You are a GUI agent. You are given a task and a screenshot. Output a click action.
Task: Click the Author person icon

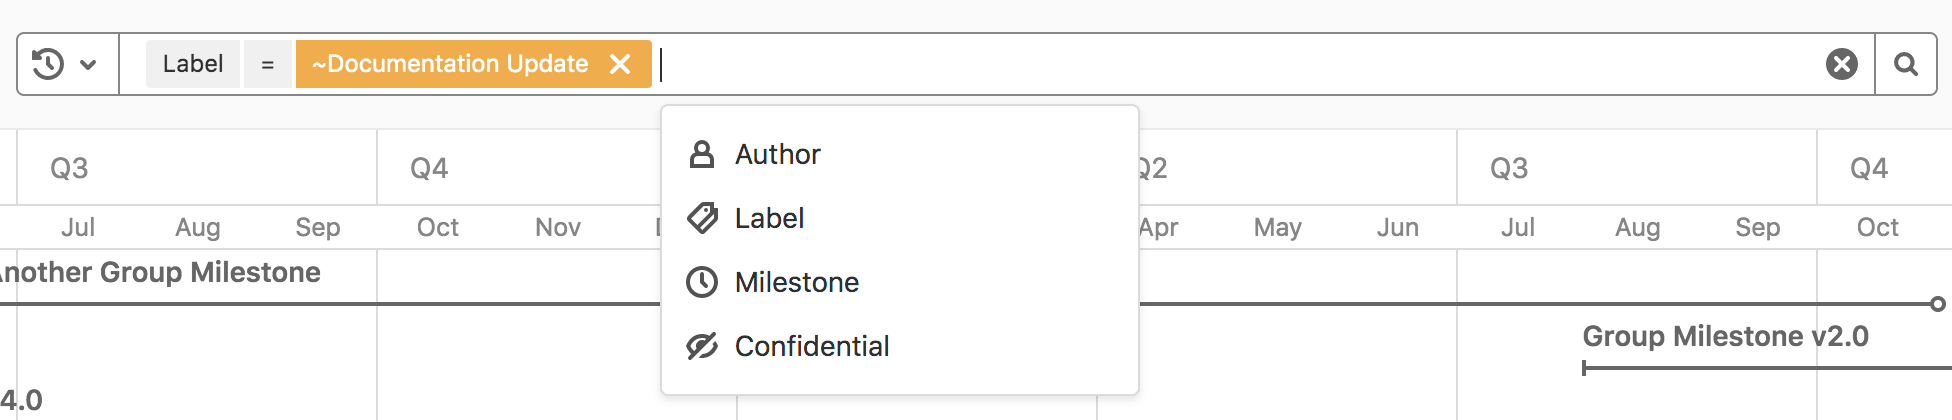tap(702, 154)
